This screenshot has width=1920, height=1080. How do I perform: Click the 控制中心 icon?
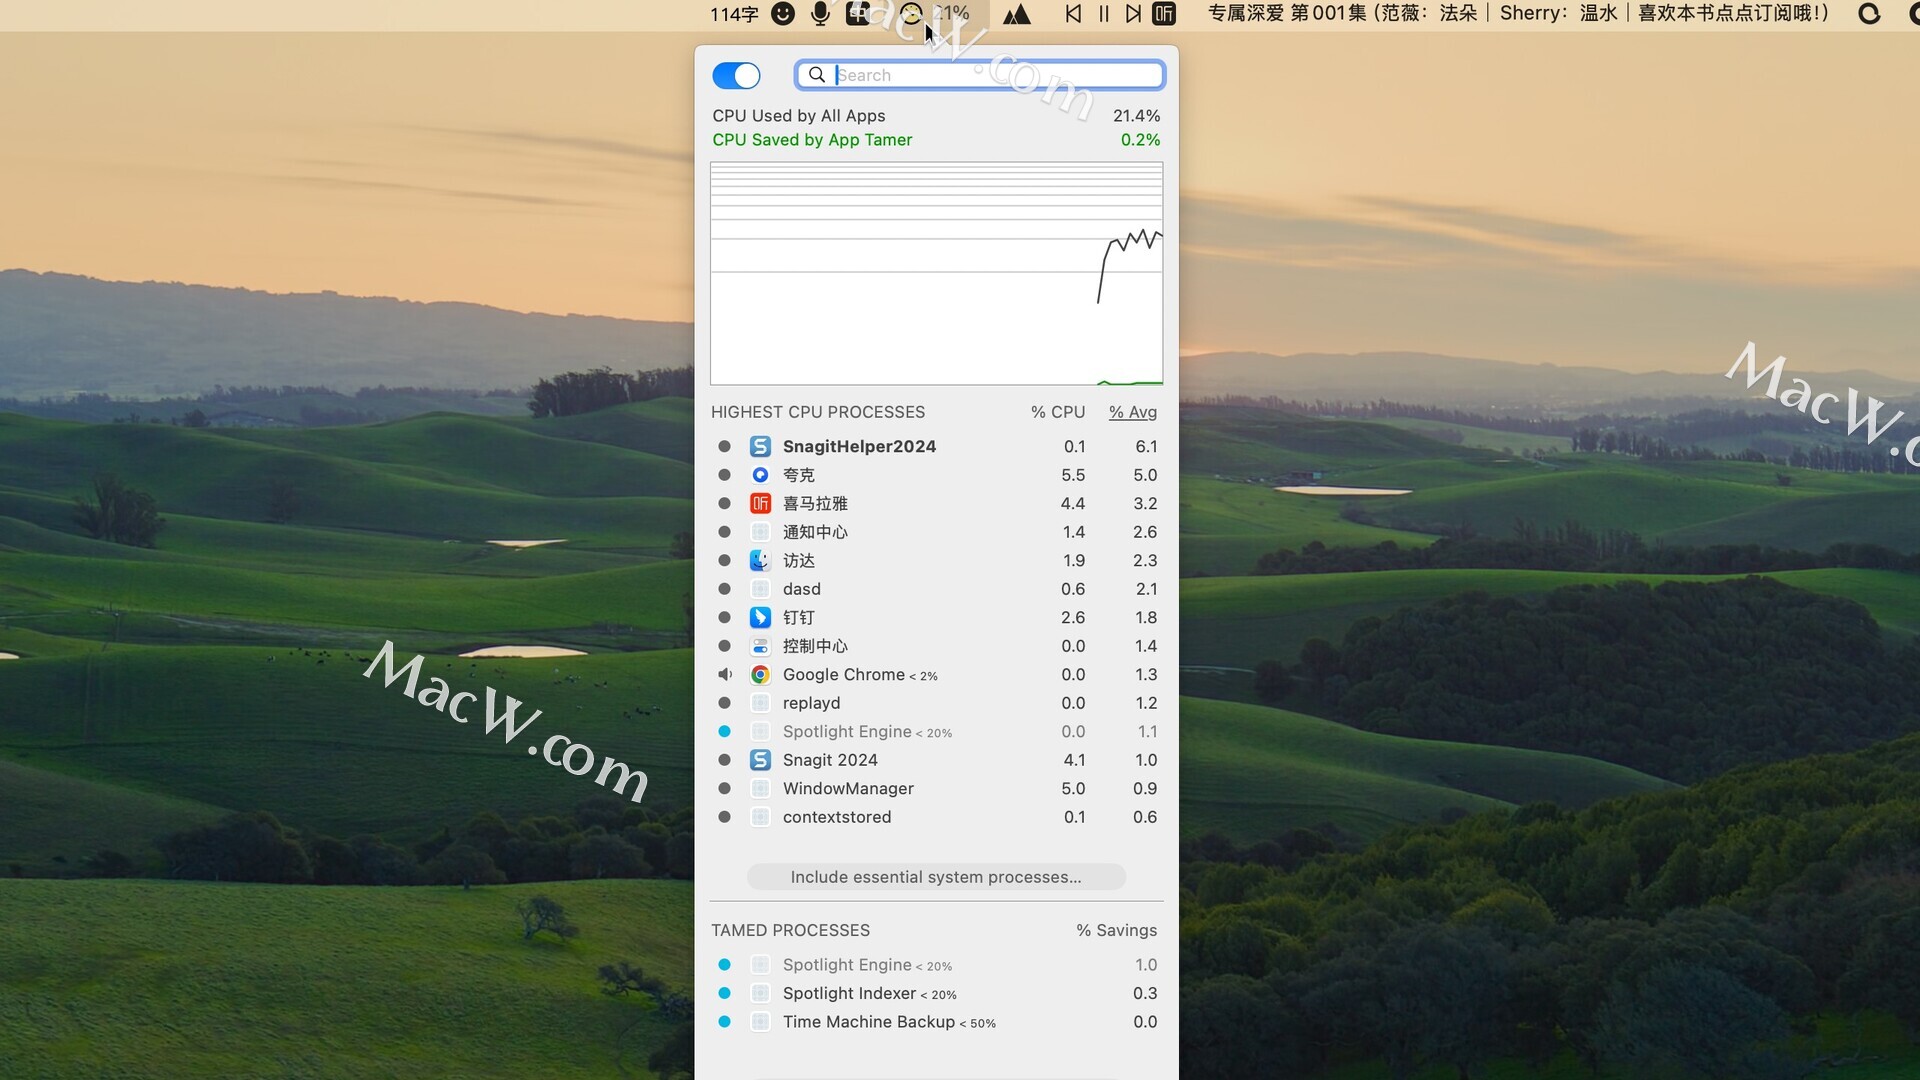click(x=760, y=646)
